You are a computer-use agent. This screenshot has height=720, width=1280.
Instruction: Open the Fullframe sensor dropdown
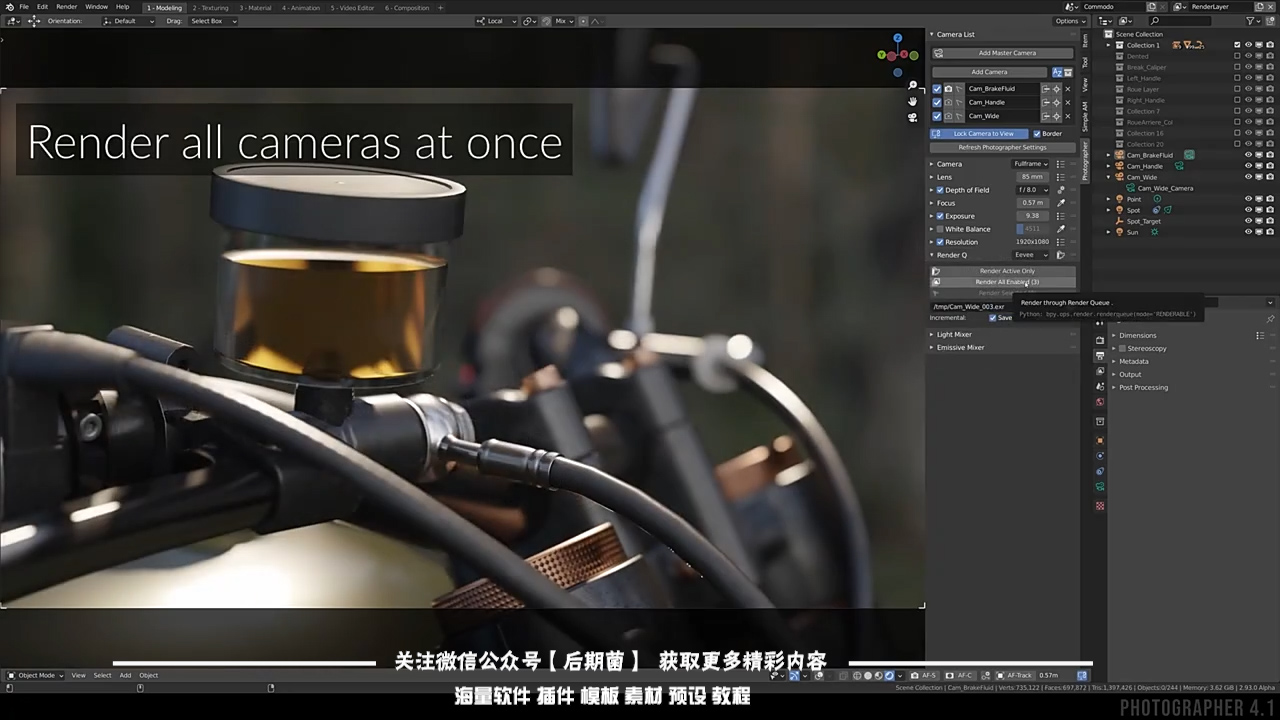tap(1030, 164)
